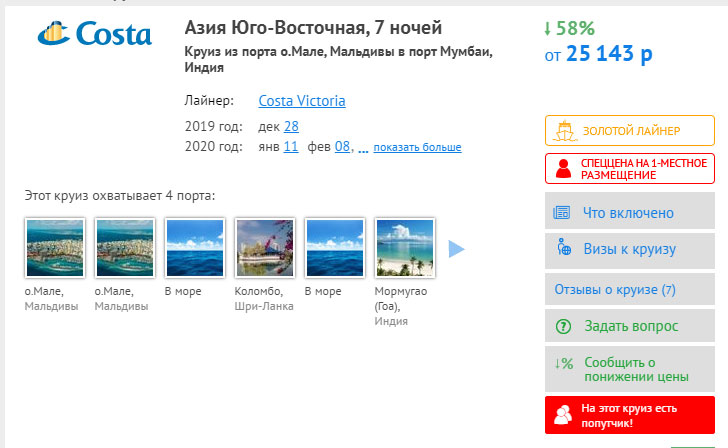This screenshot has height=448, width=728.
Task: Open the Colombo, Sri Lanka port thumbnail
Action: [264, 248]
